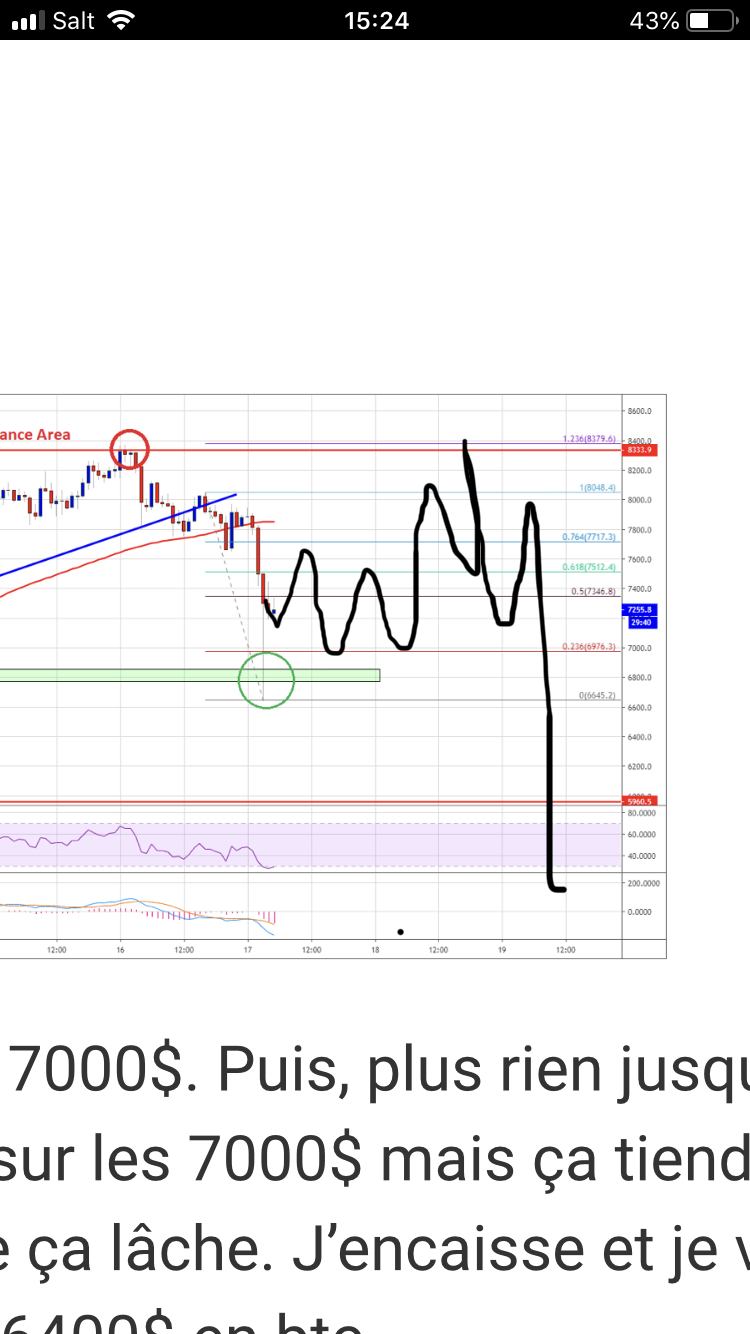The height and width of the screenshot is (1334, 750).
Task: Tap the blue 7255.8 current price tag
Action: [x=638, y=609]
